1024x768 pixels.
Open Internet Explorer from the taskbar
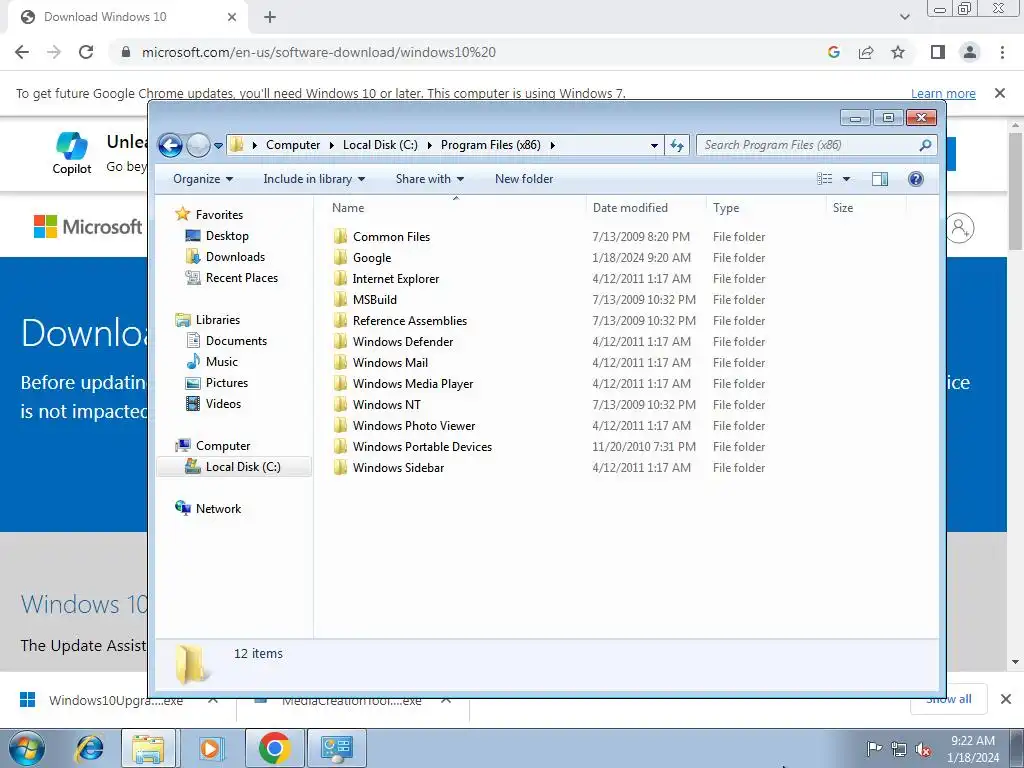coord(89,748)
